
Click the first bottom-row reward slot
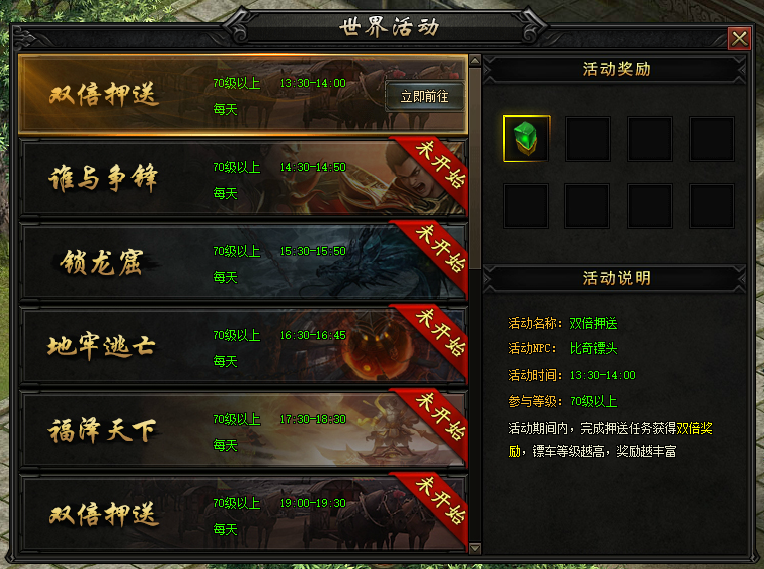click(x=526, y=206)
